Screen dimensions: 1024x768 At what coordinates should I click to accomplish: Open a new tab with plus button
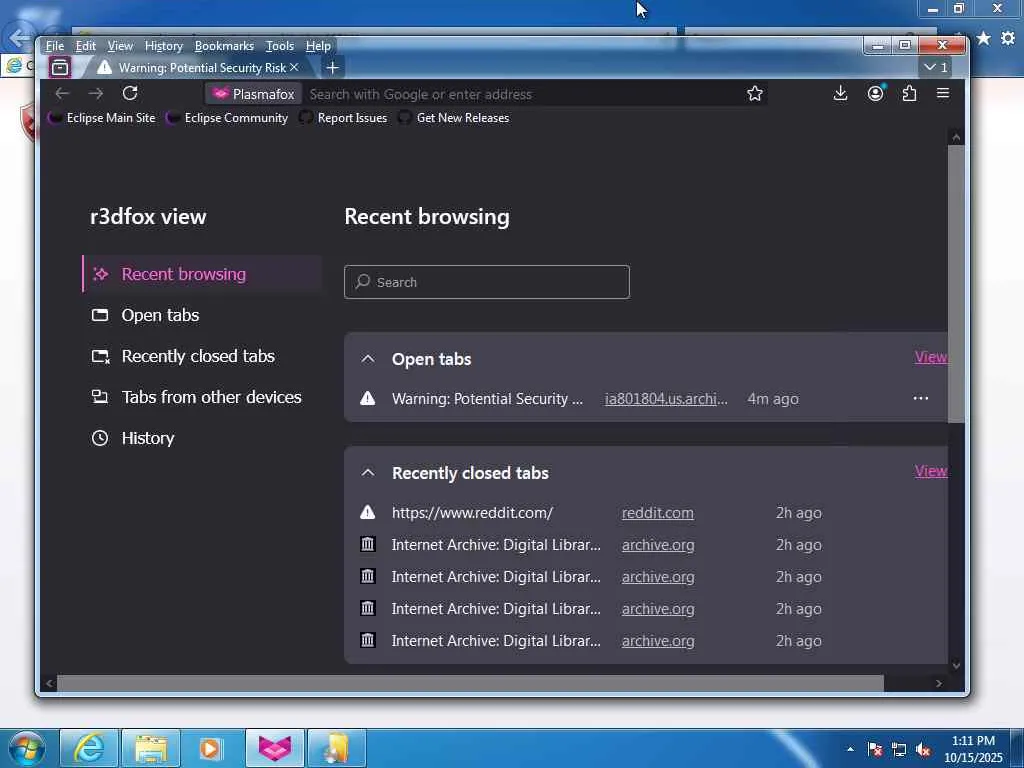click(332, 67)
